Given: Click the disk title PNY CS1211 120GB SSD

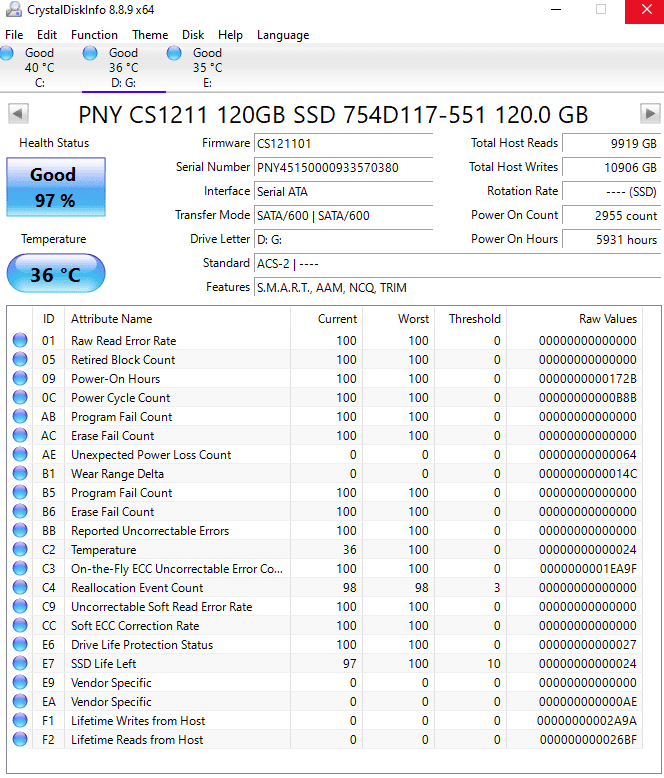Looking at the screenshot, I should 333,115.
